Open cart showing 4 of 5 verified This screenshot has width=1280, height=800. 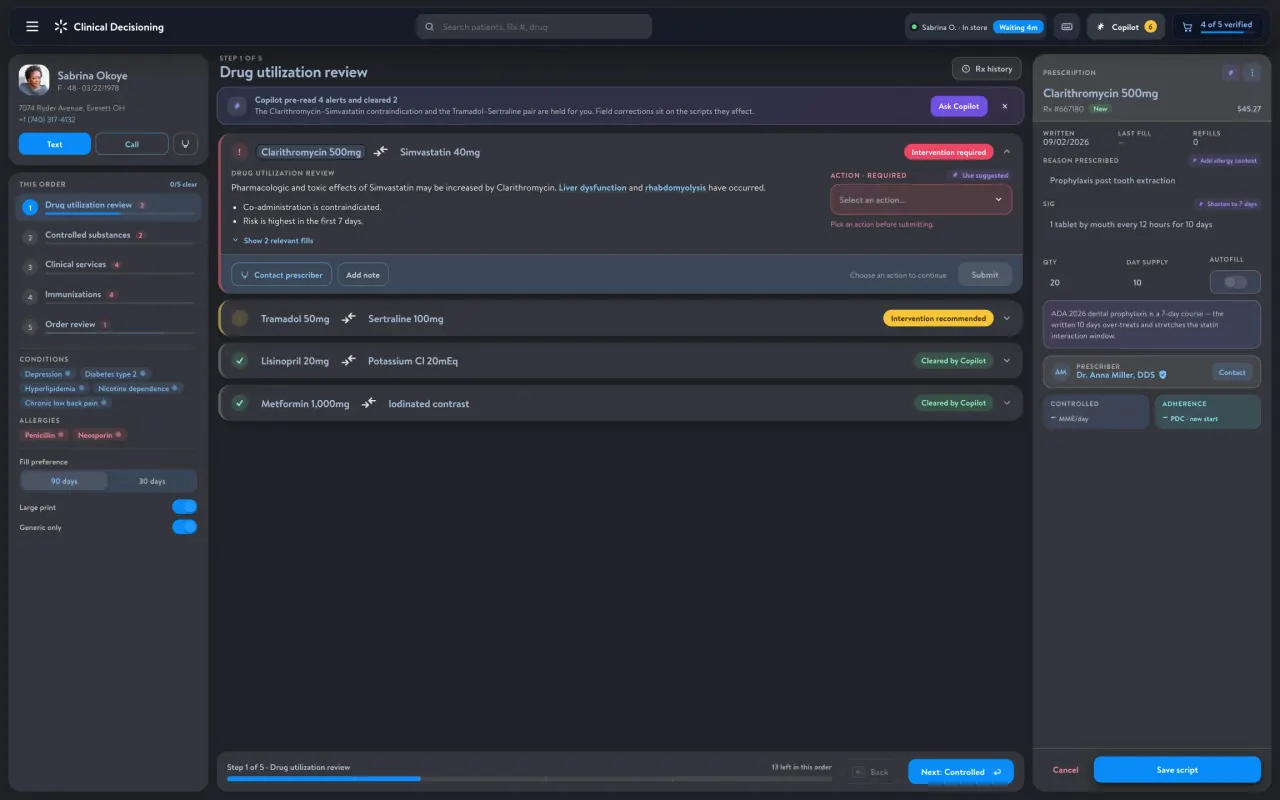click(1216, 27)
